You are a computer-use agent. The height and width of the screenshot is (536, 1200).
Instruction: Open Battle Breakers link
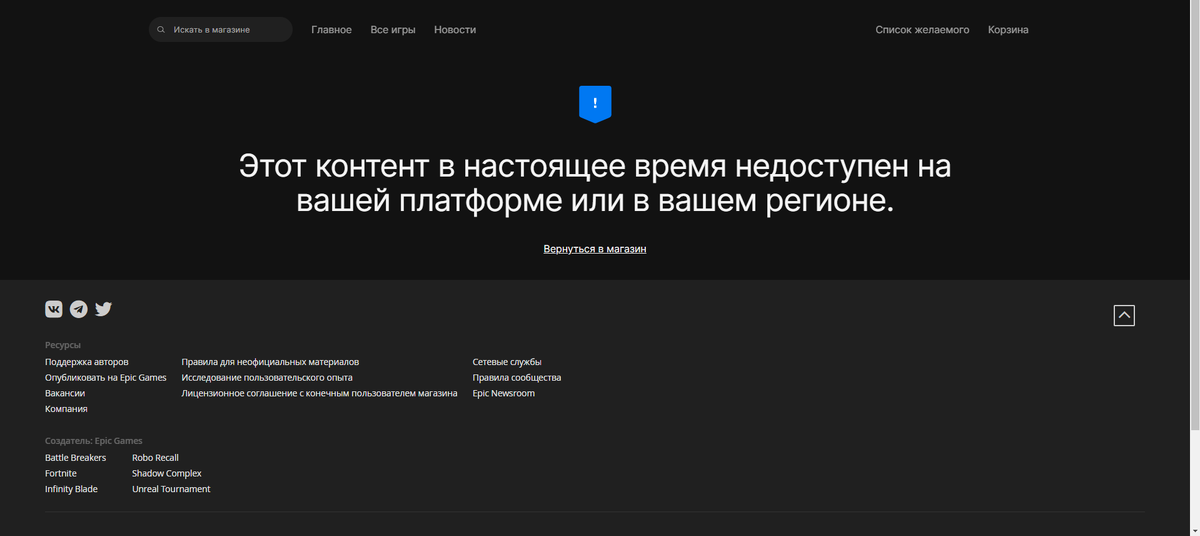[76, 458]
